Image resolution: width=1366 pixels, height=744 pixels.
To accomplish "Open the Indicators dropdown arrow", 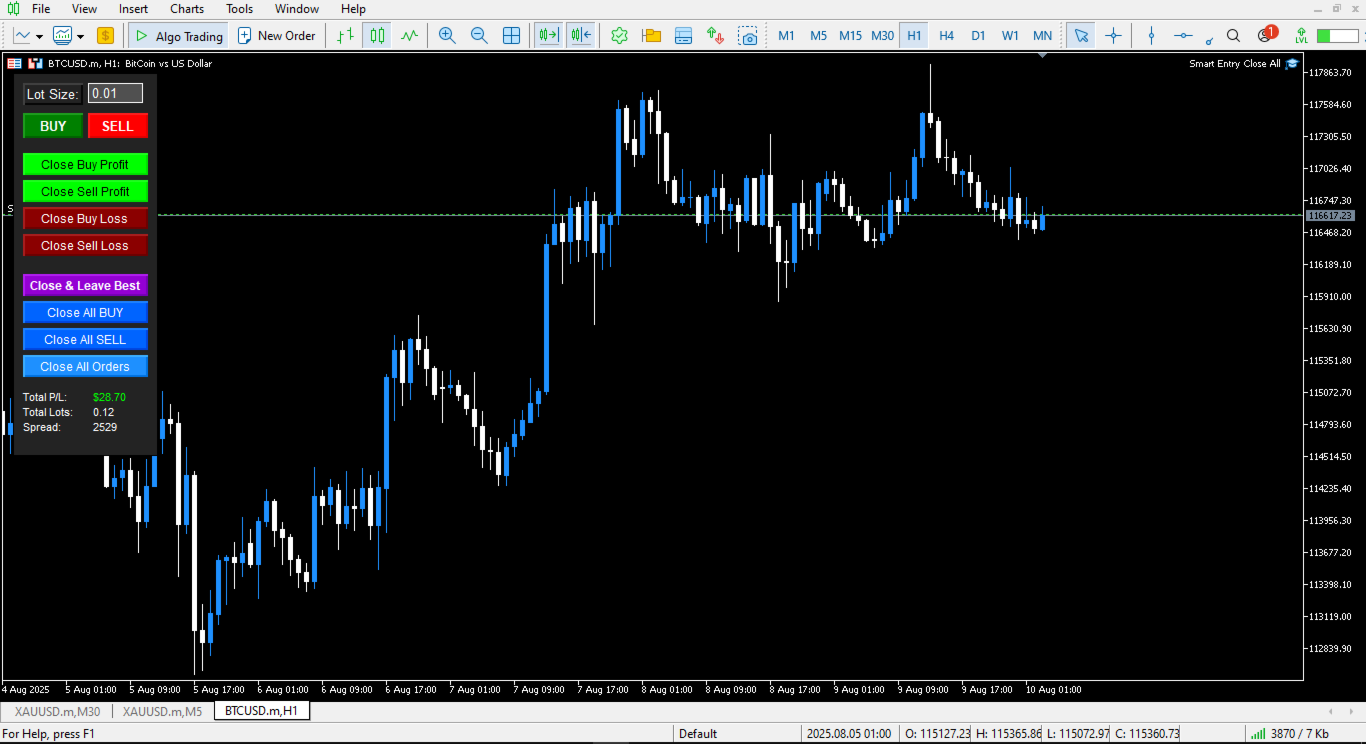I will pyautogui.click(x=41, y=35).
